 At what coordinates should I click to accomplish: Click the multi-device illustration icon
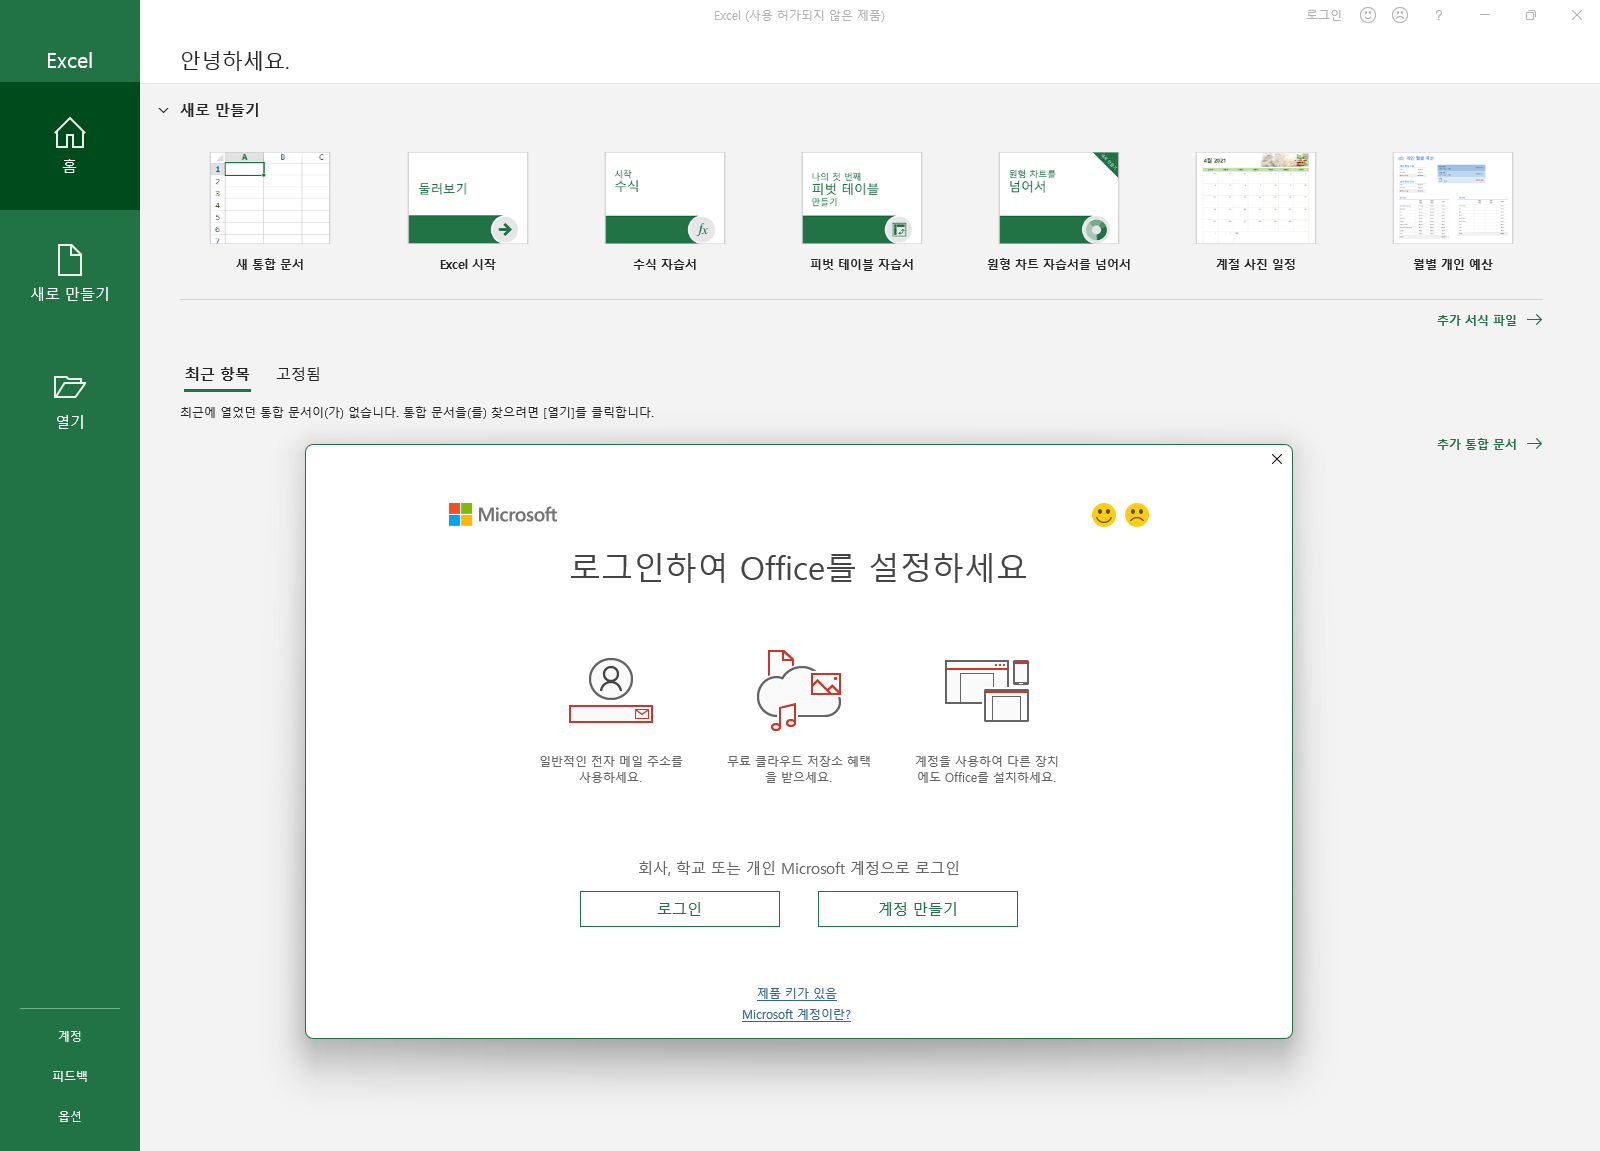(987, 690)
